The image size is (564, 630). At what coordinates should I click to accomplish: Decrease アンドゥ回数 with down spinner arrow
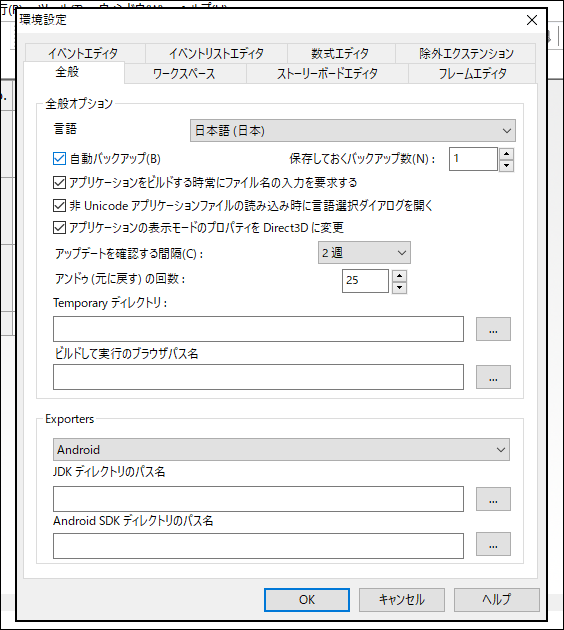pos(399,288)
